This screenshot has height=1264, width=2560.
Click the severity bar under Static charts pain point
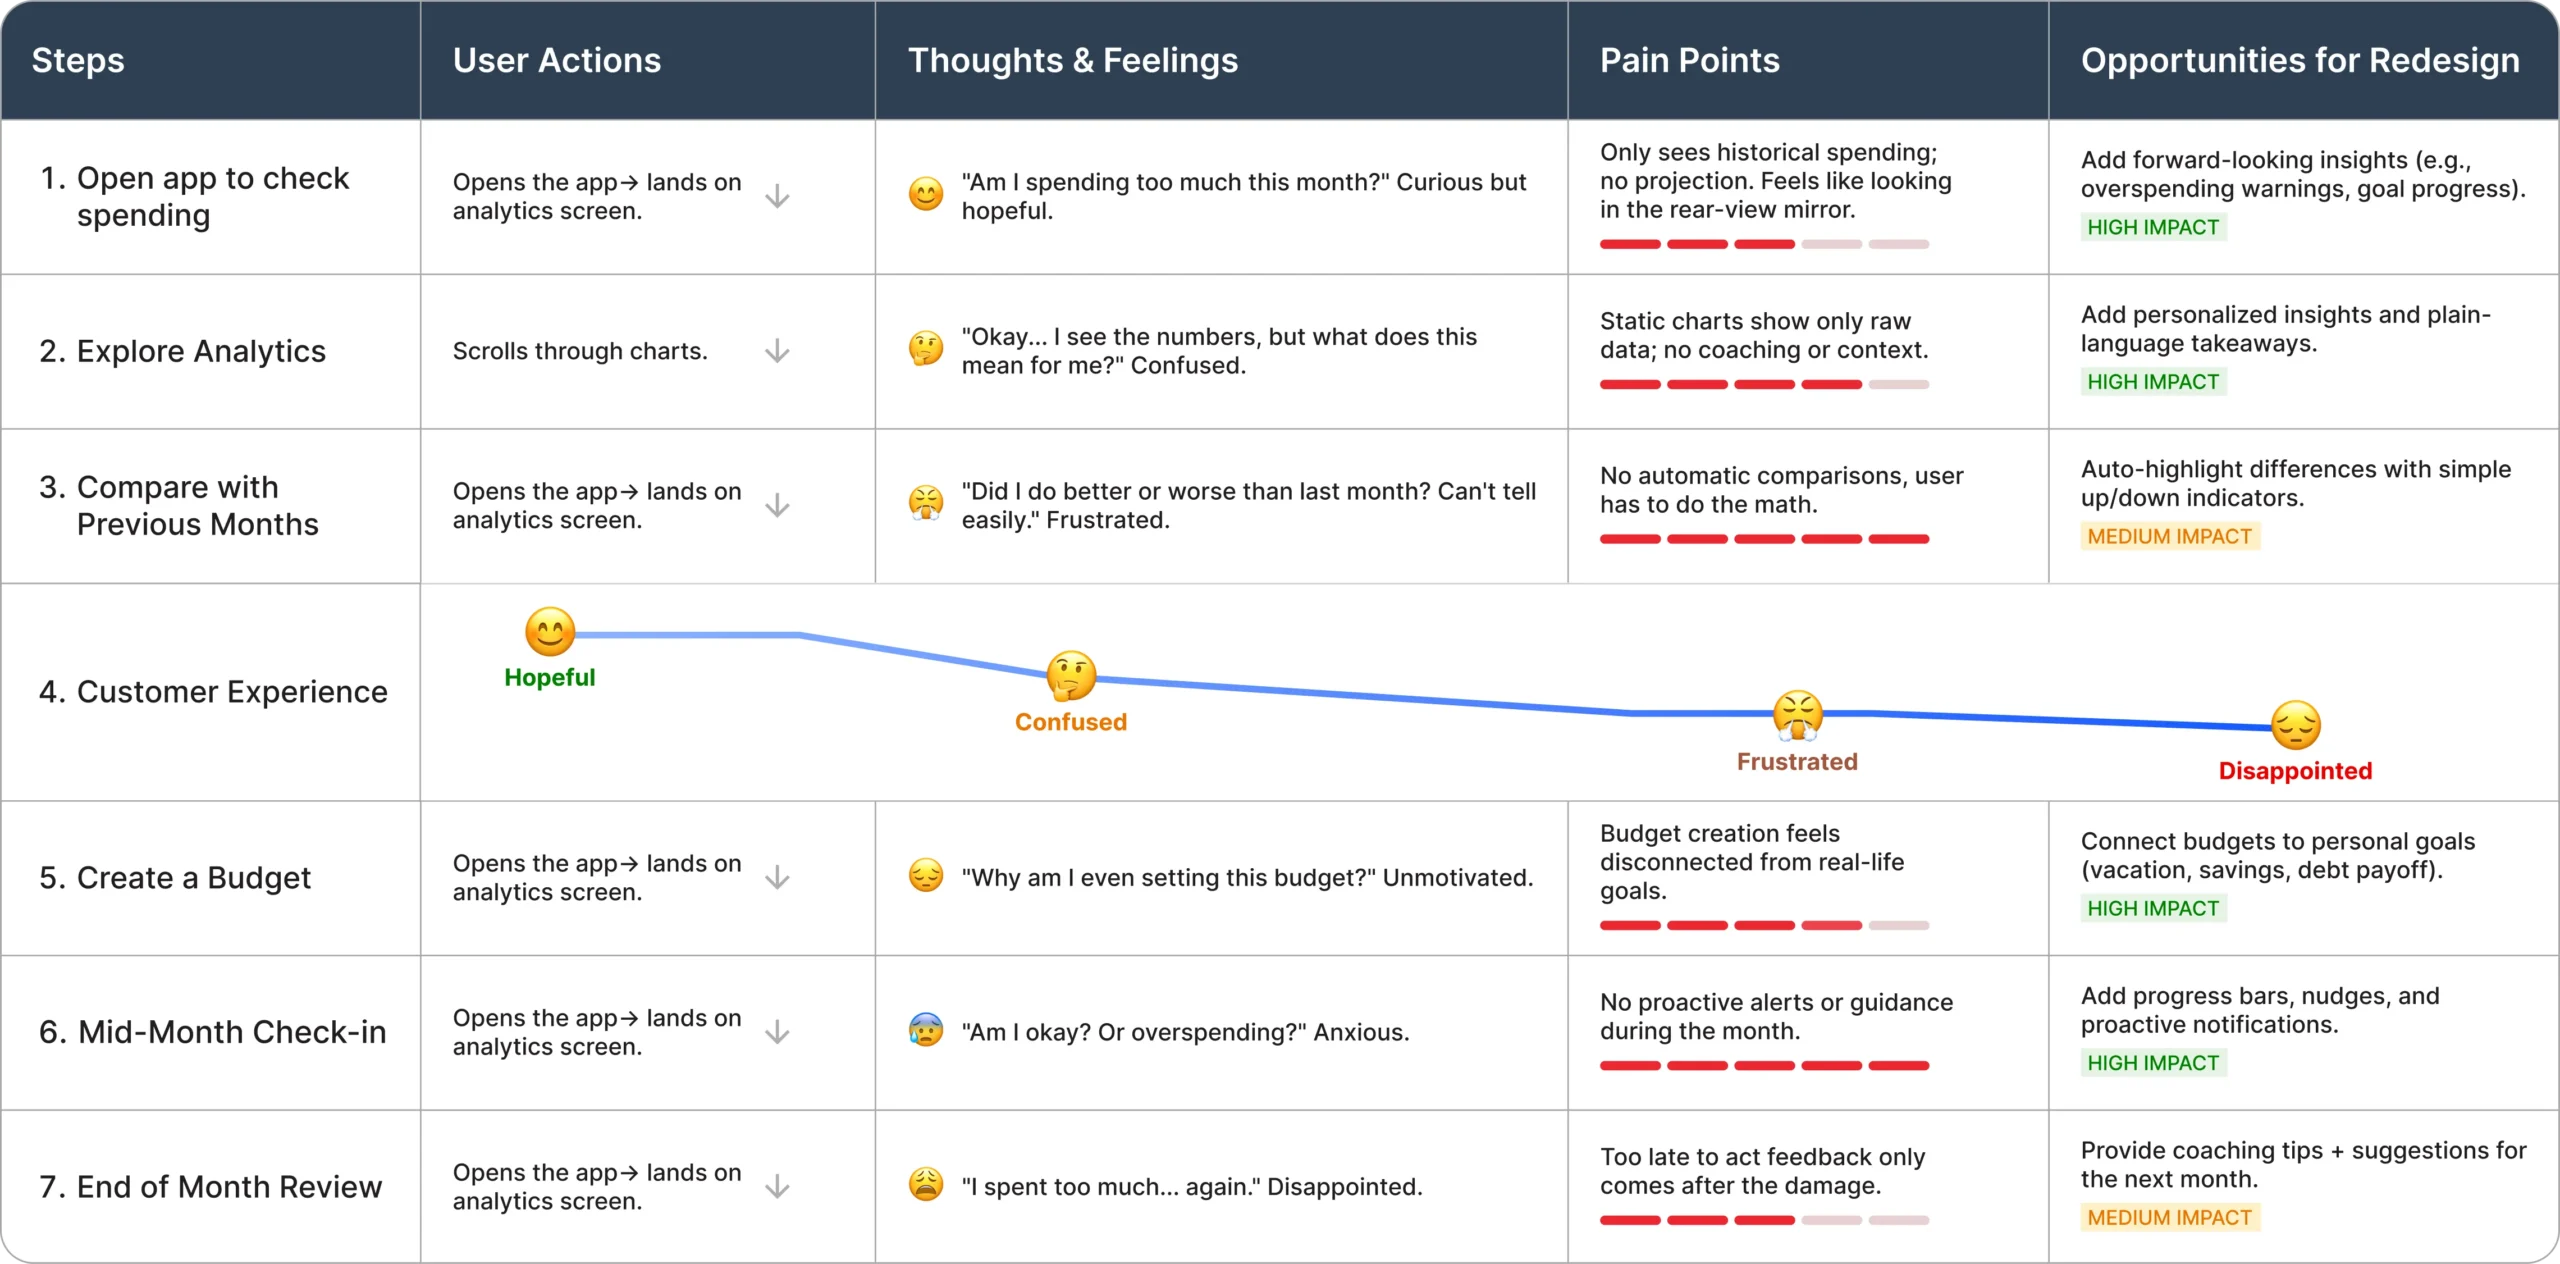(x=1764, y=384)
